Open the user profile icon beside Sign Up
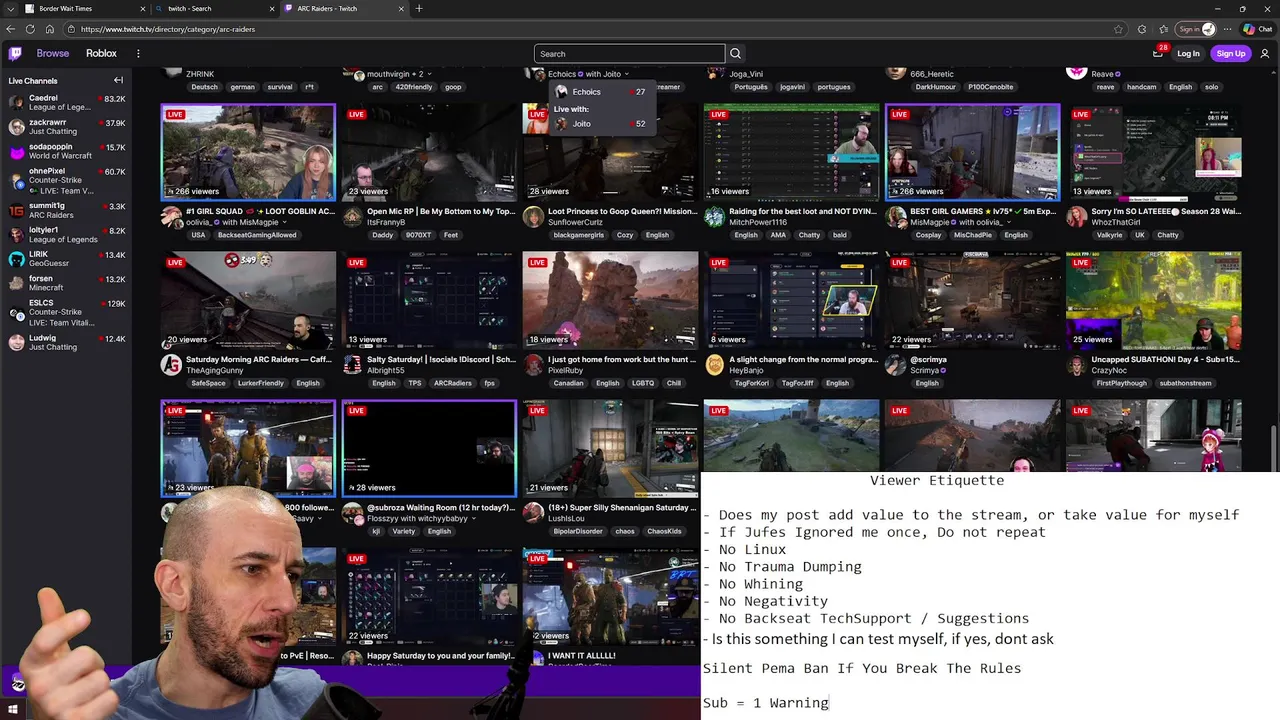Screen dimensions: 1280x720 point(1265,53)
